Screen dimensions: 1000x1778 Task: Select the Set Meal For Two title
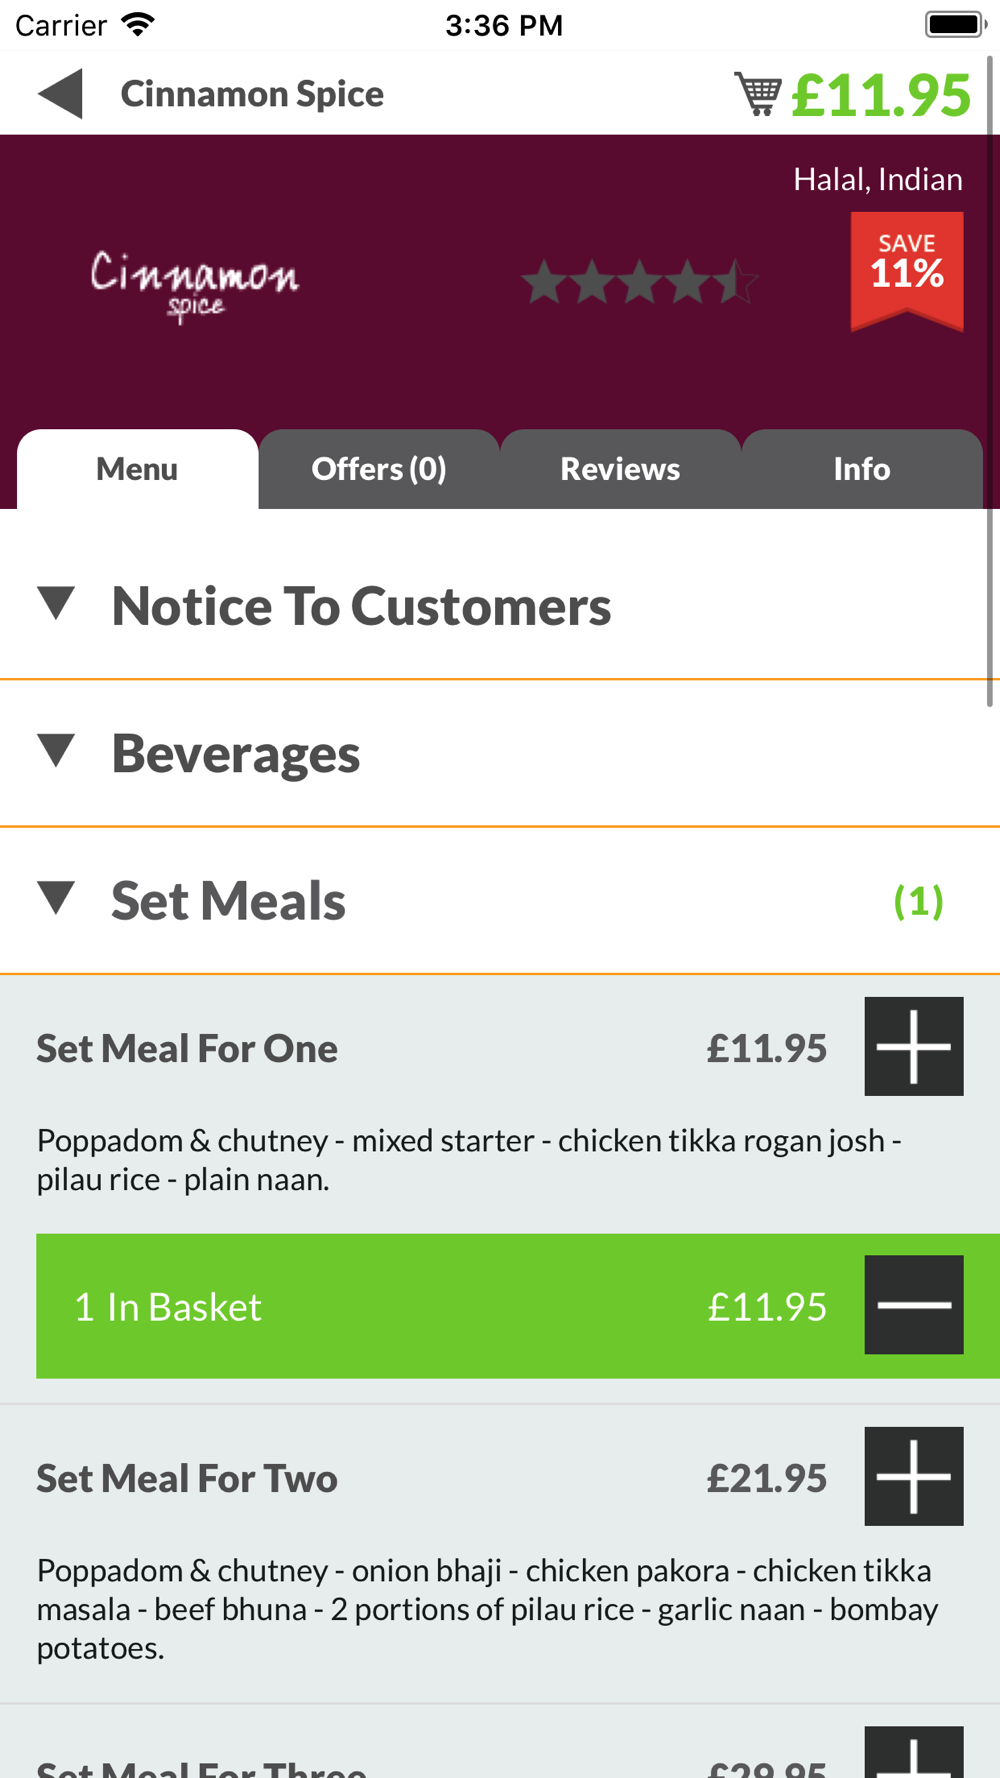187,1478
